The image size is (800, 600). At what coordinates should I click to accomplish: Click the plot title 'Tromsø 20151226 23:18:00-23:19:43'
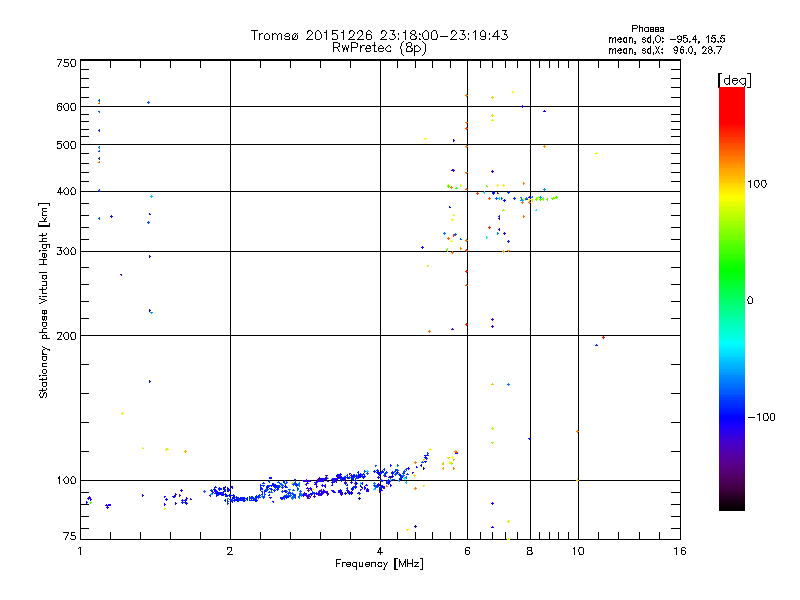tap(379, 35)
